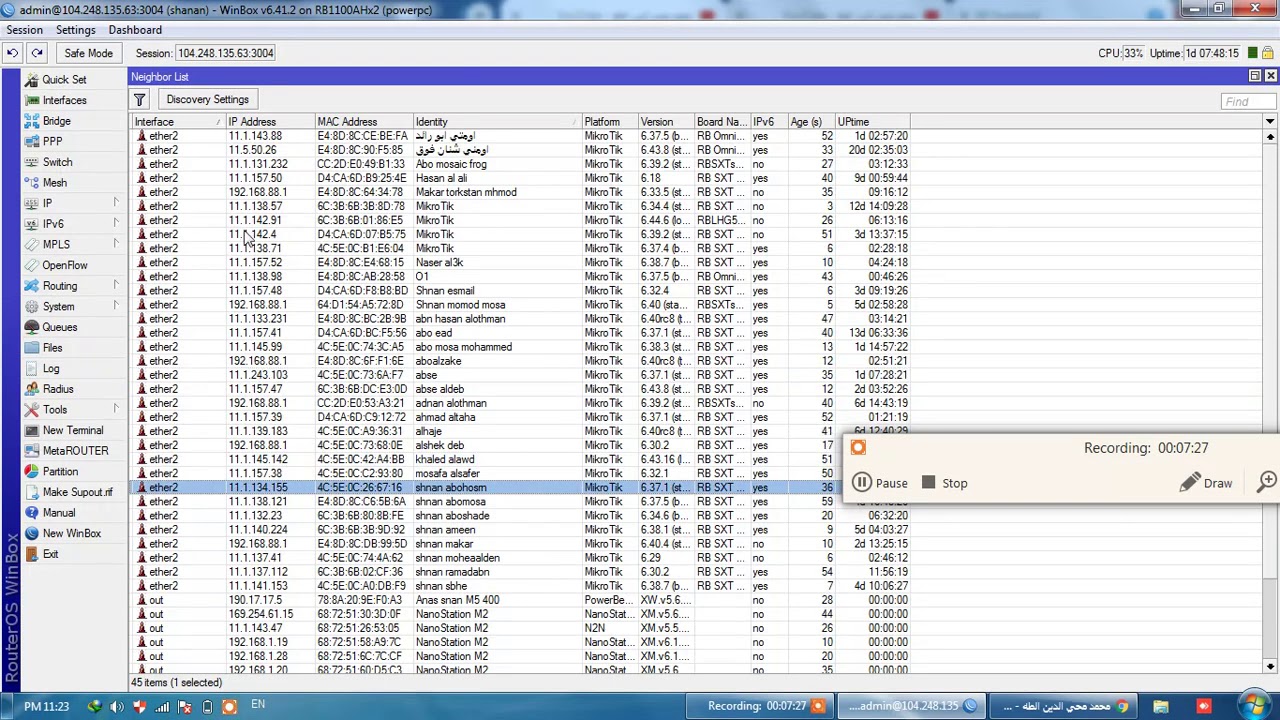This screenshot has height=720, width=1280.
Task: Click the Discovery Settings button
Action: [x=207, y=99]
